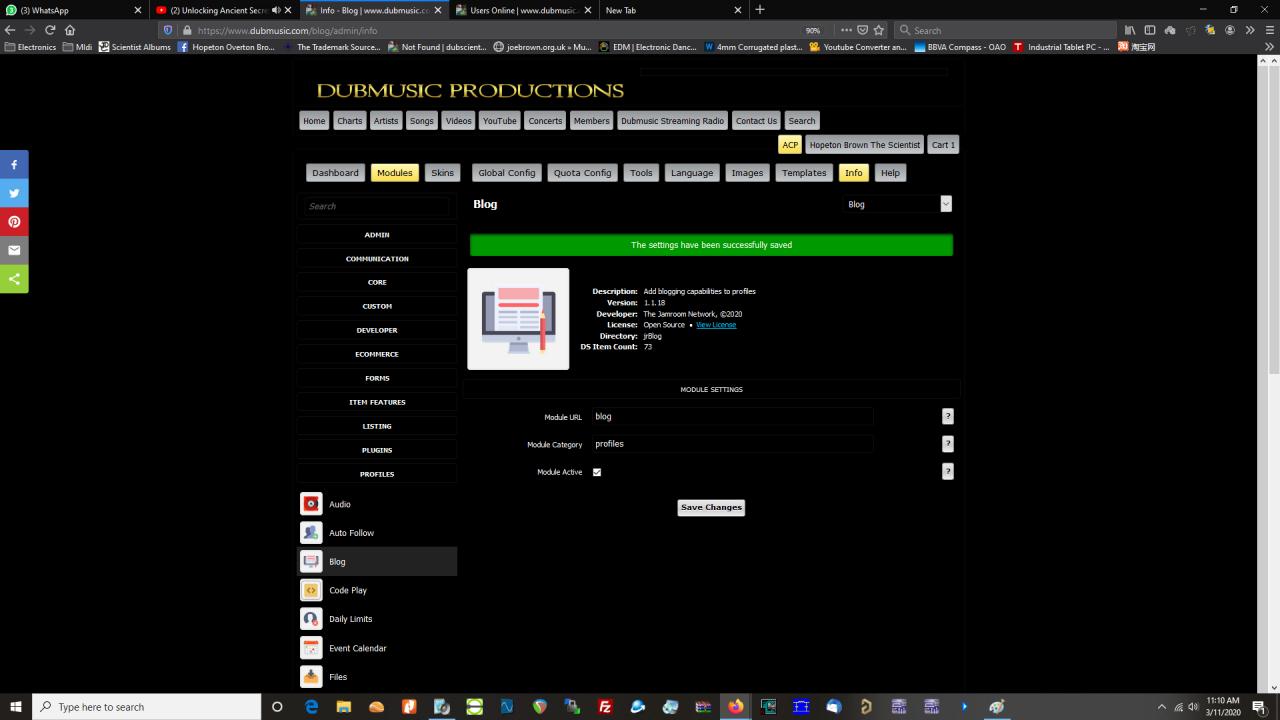Expand the ECOMMERCE module category
The height and width of the screenshot is (720, 1280).
[x=377, y=354]
